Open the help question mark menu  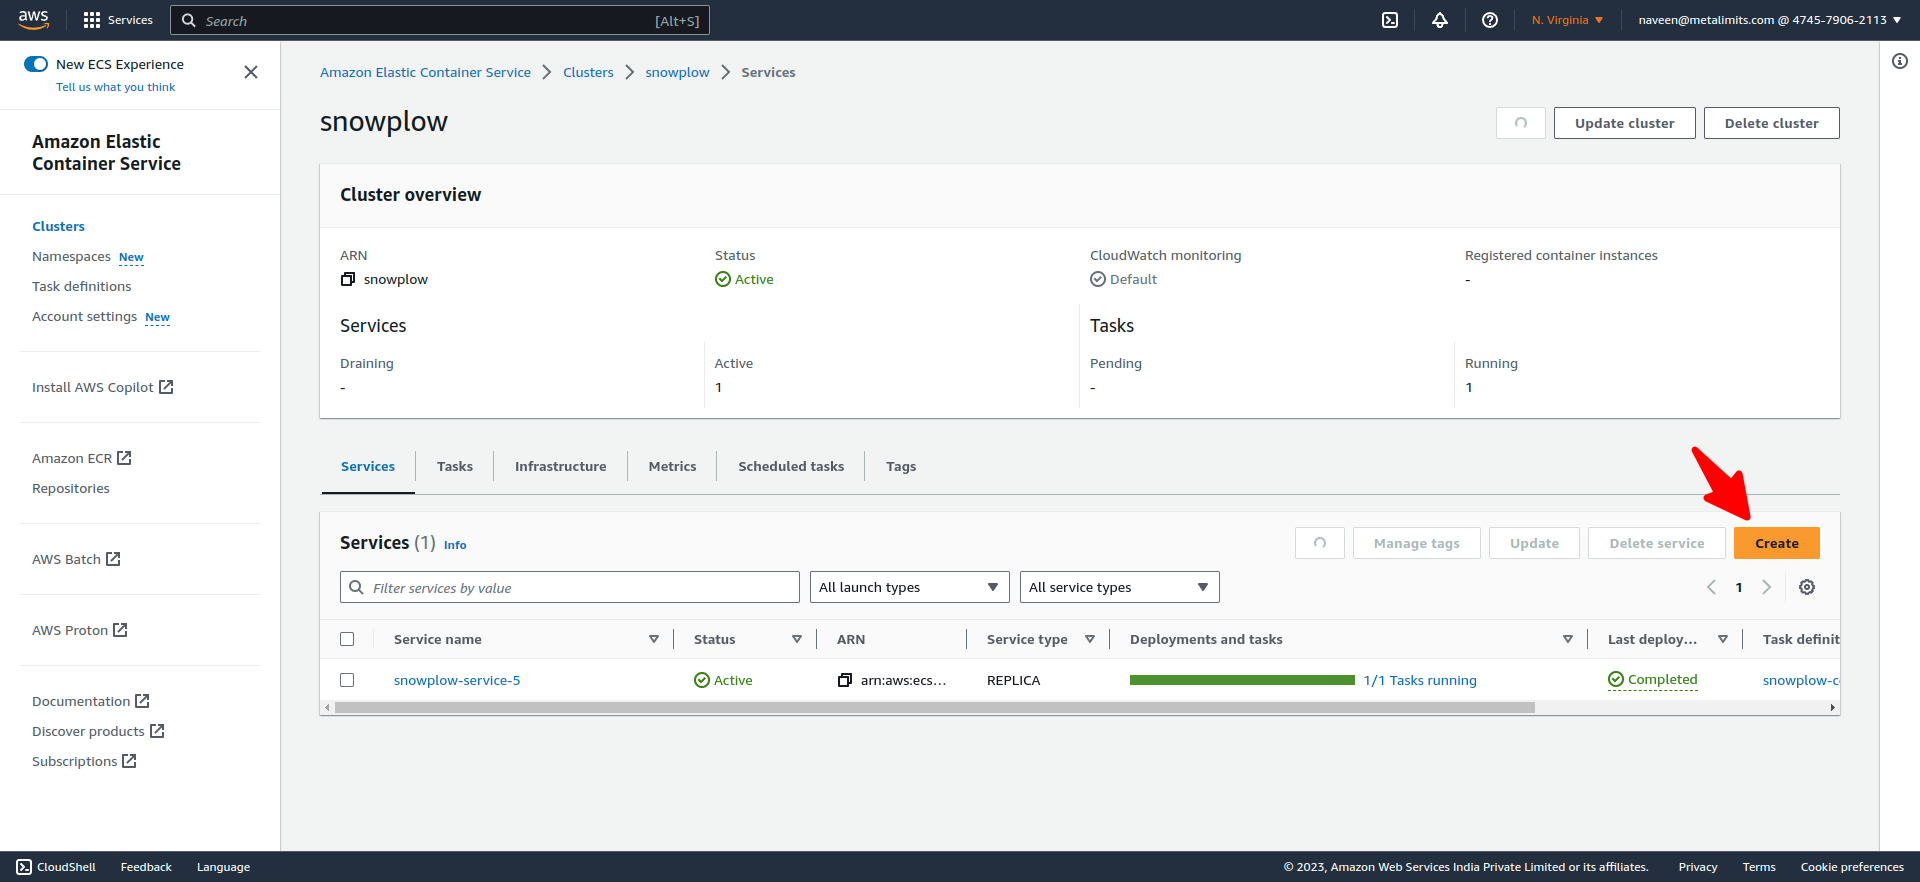(x=1490, y=20)
